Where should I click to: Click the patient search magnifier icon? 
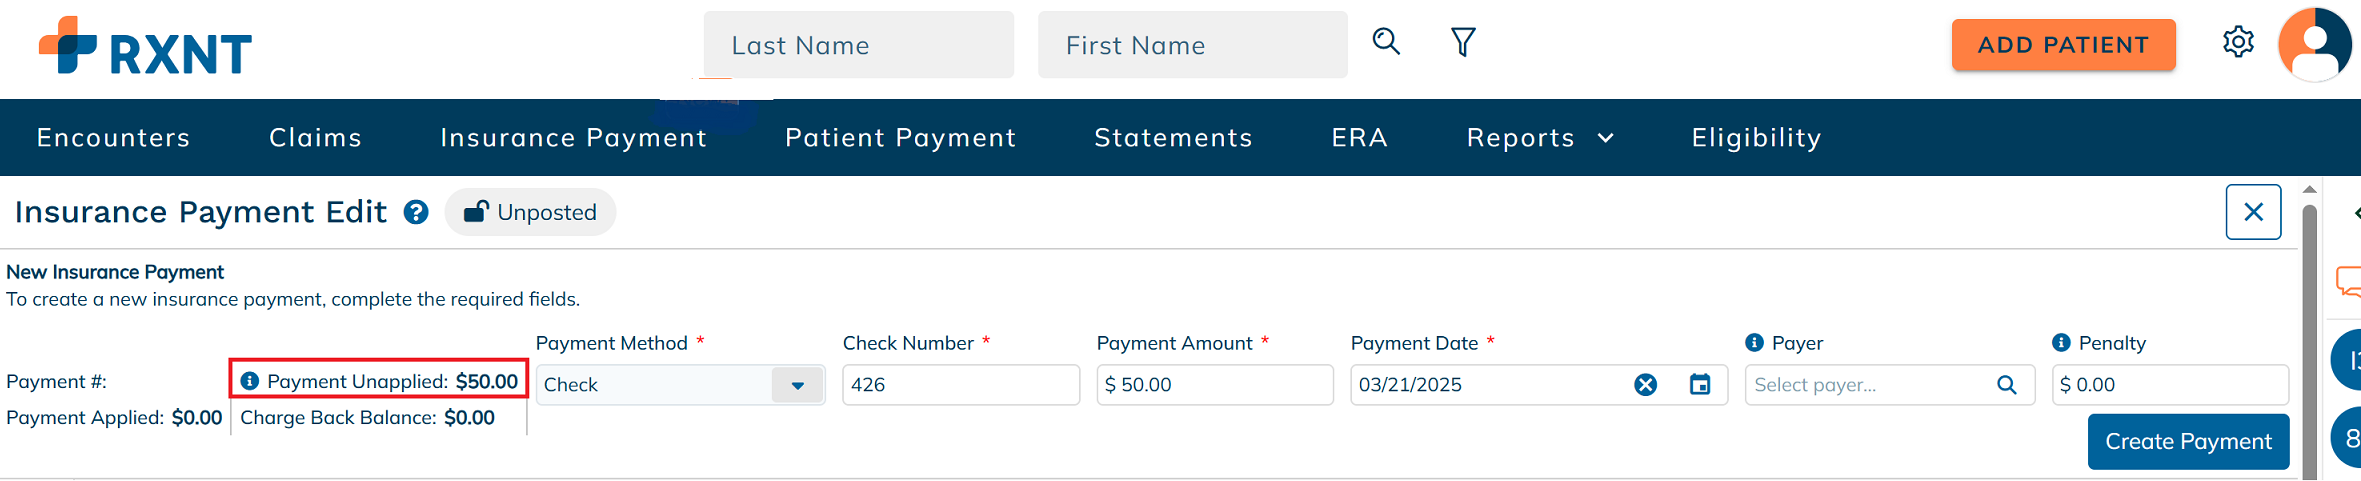tap(1386, 42)
